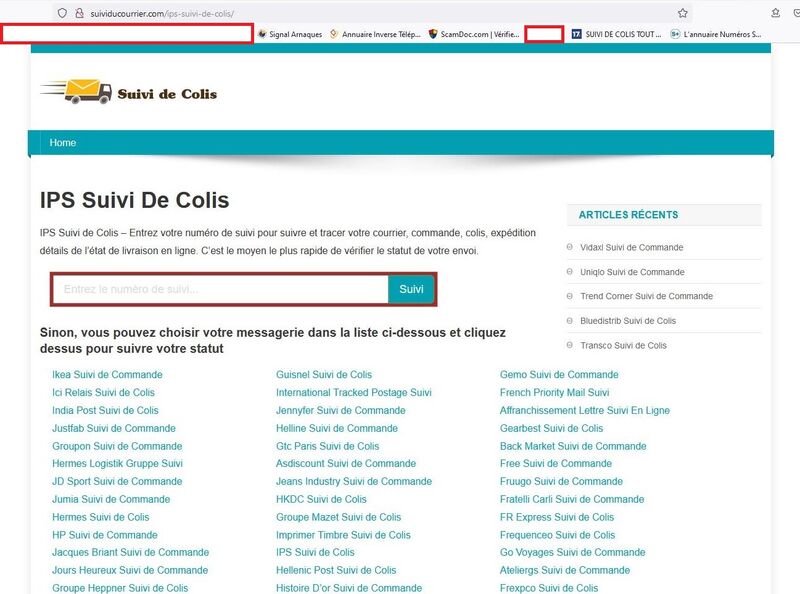Open Histoire D'or Suivi de Commande link

pos(349,588)
